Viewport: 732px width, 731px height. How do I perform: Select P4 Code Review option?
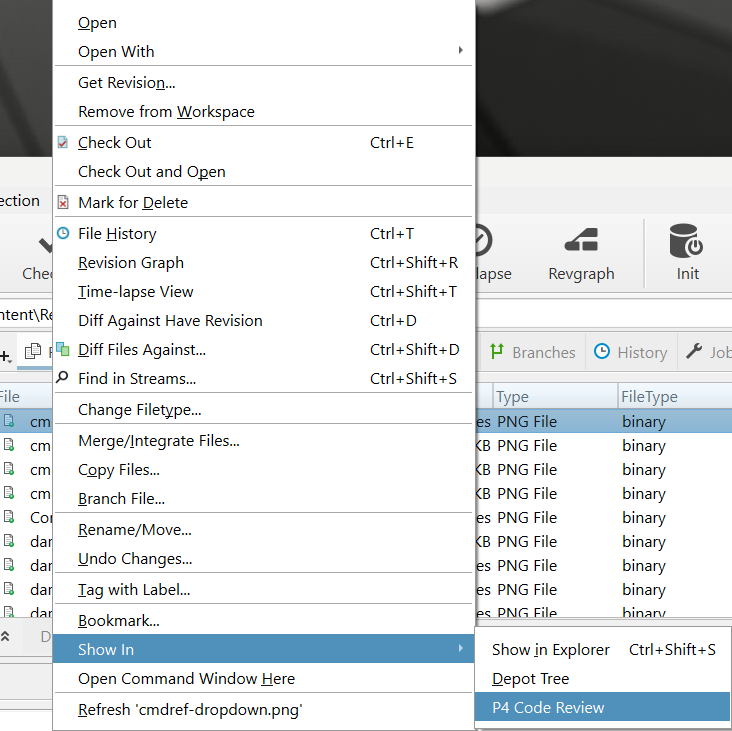pos(548,708)
